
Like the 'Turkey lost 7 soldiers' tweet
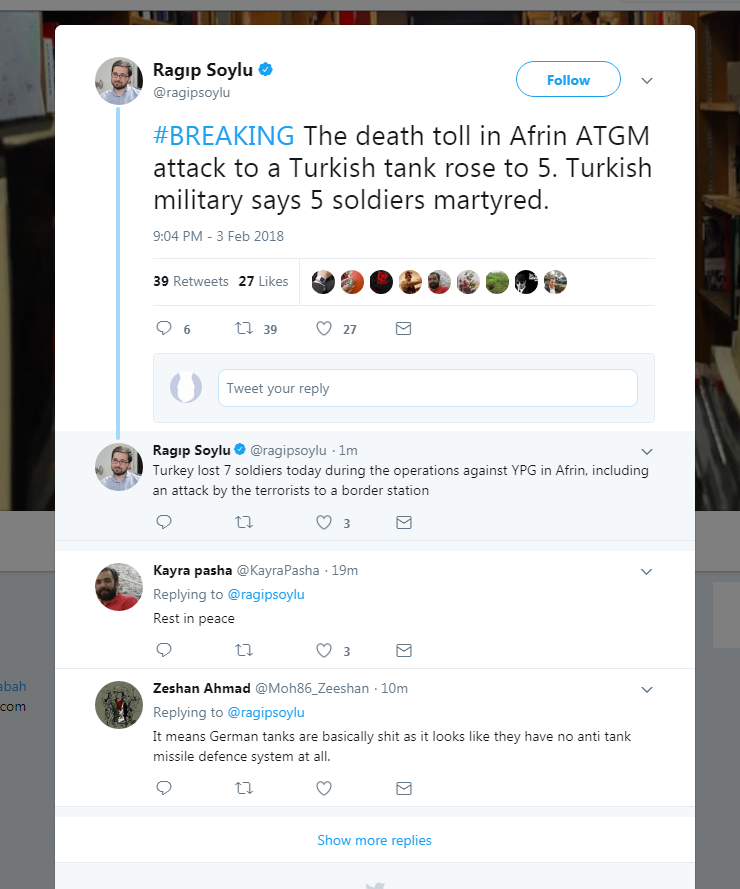click(x=324, y=522)
